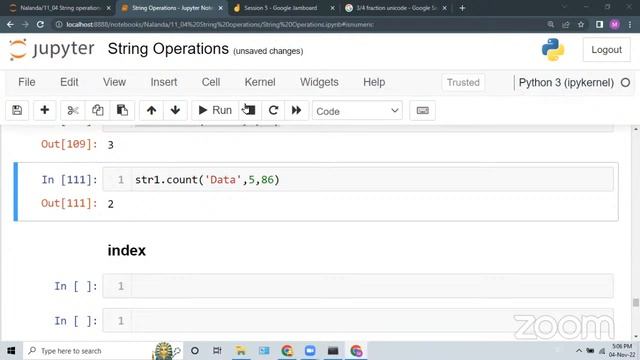Click the taskbar clock and date
This screenshot has height=360, width=640.
(x=622, y=351)
